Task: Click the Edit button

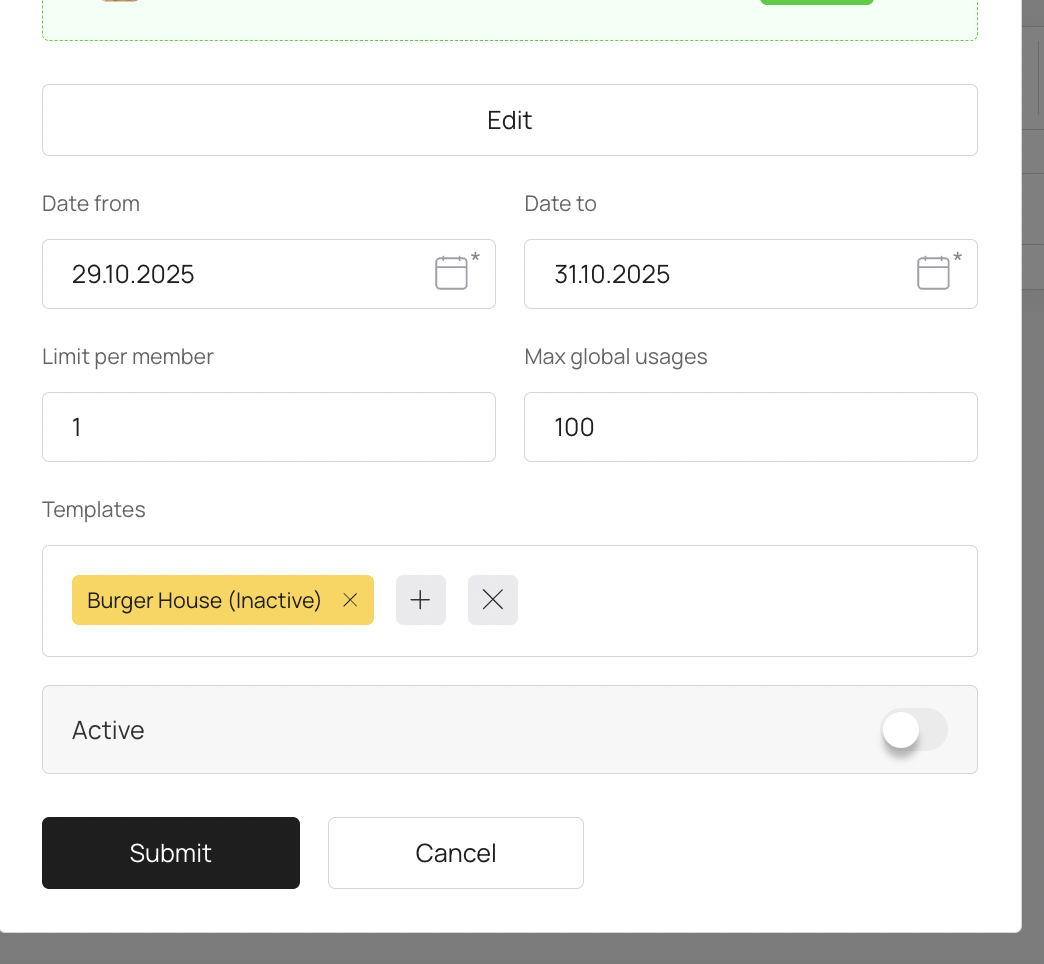Action: [x=509, y=120]
